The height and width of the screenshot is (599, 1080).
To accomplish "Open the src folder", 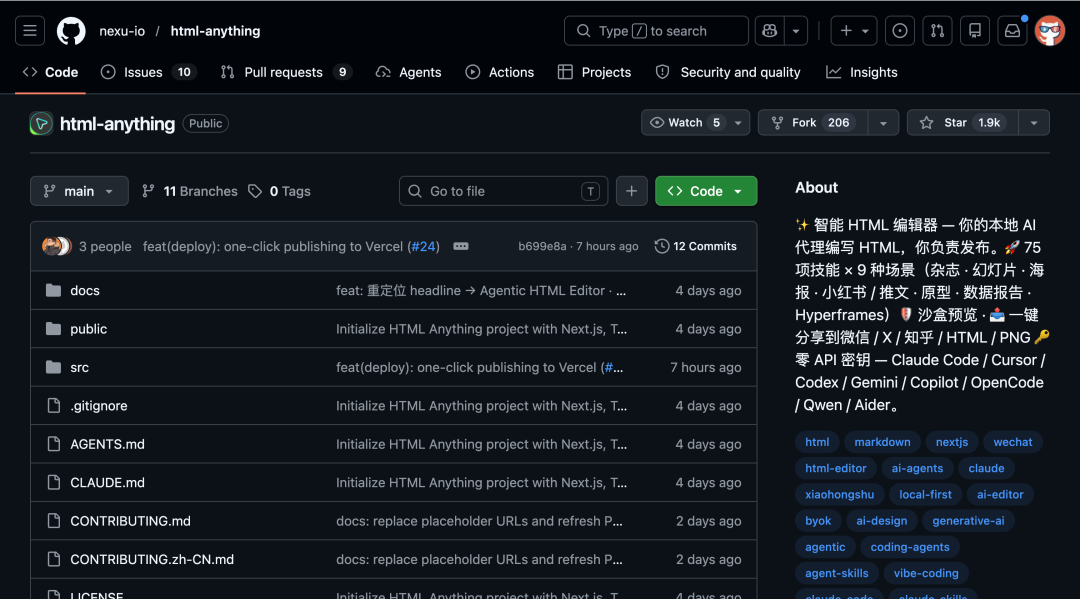I will pyautogui.click(x=79, y=368).
